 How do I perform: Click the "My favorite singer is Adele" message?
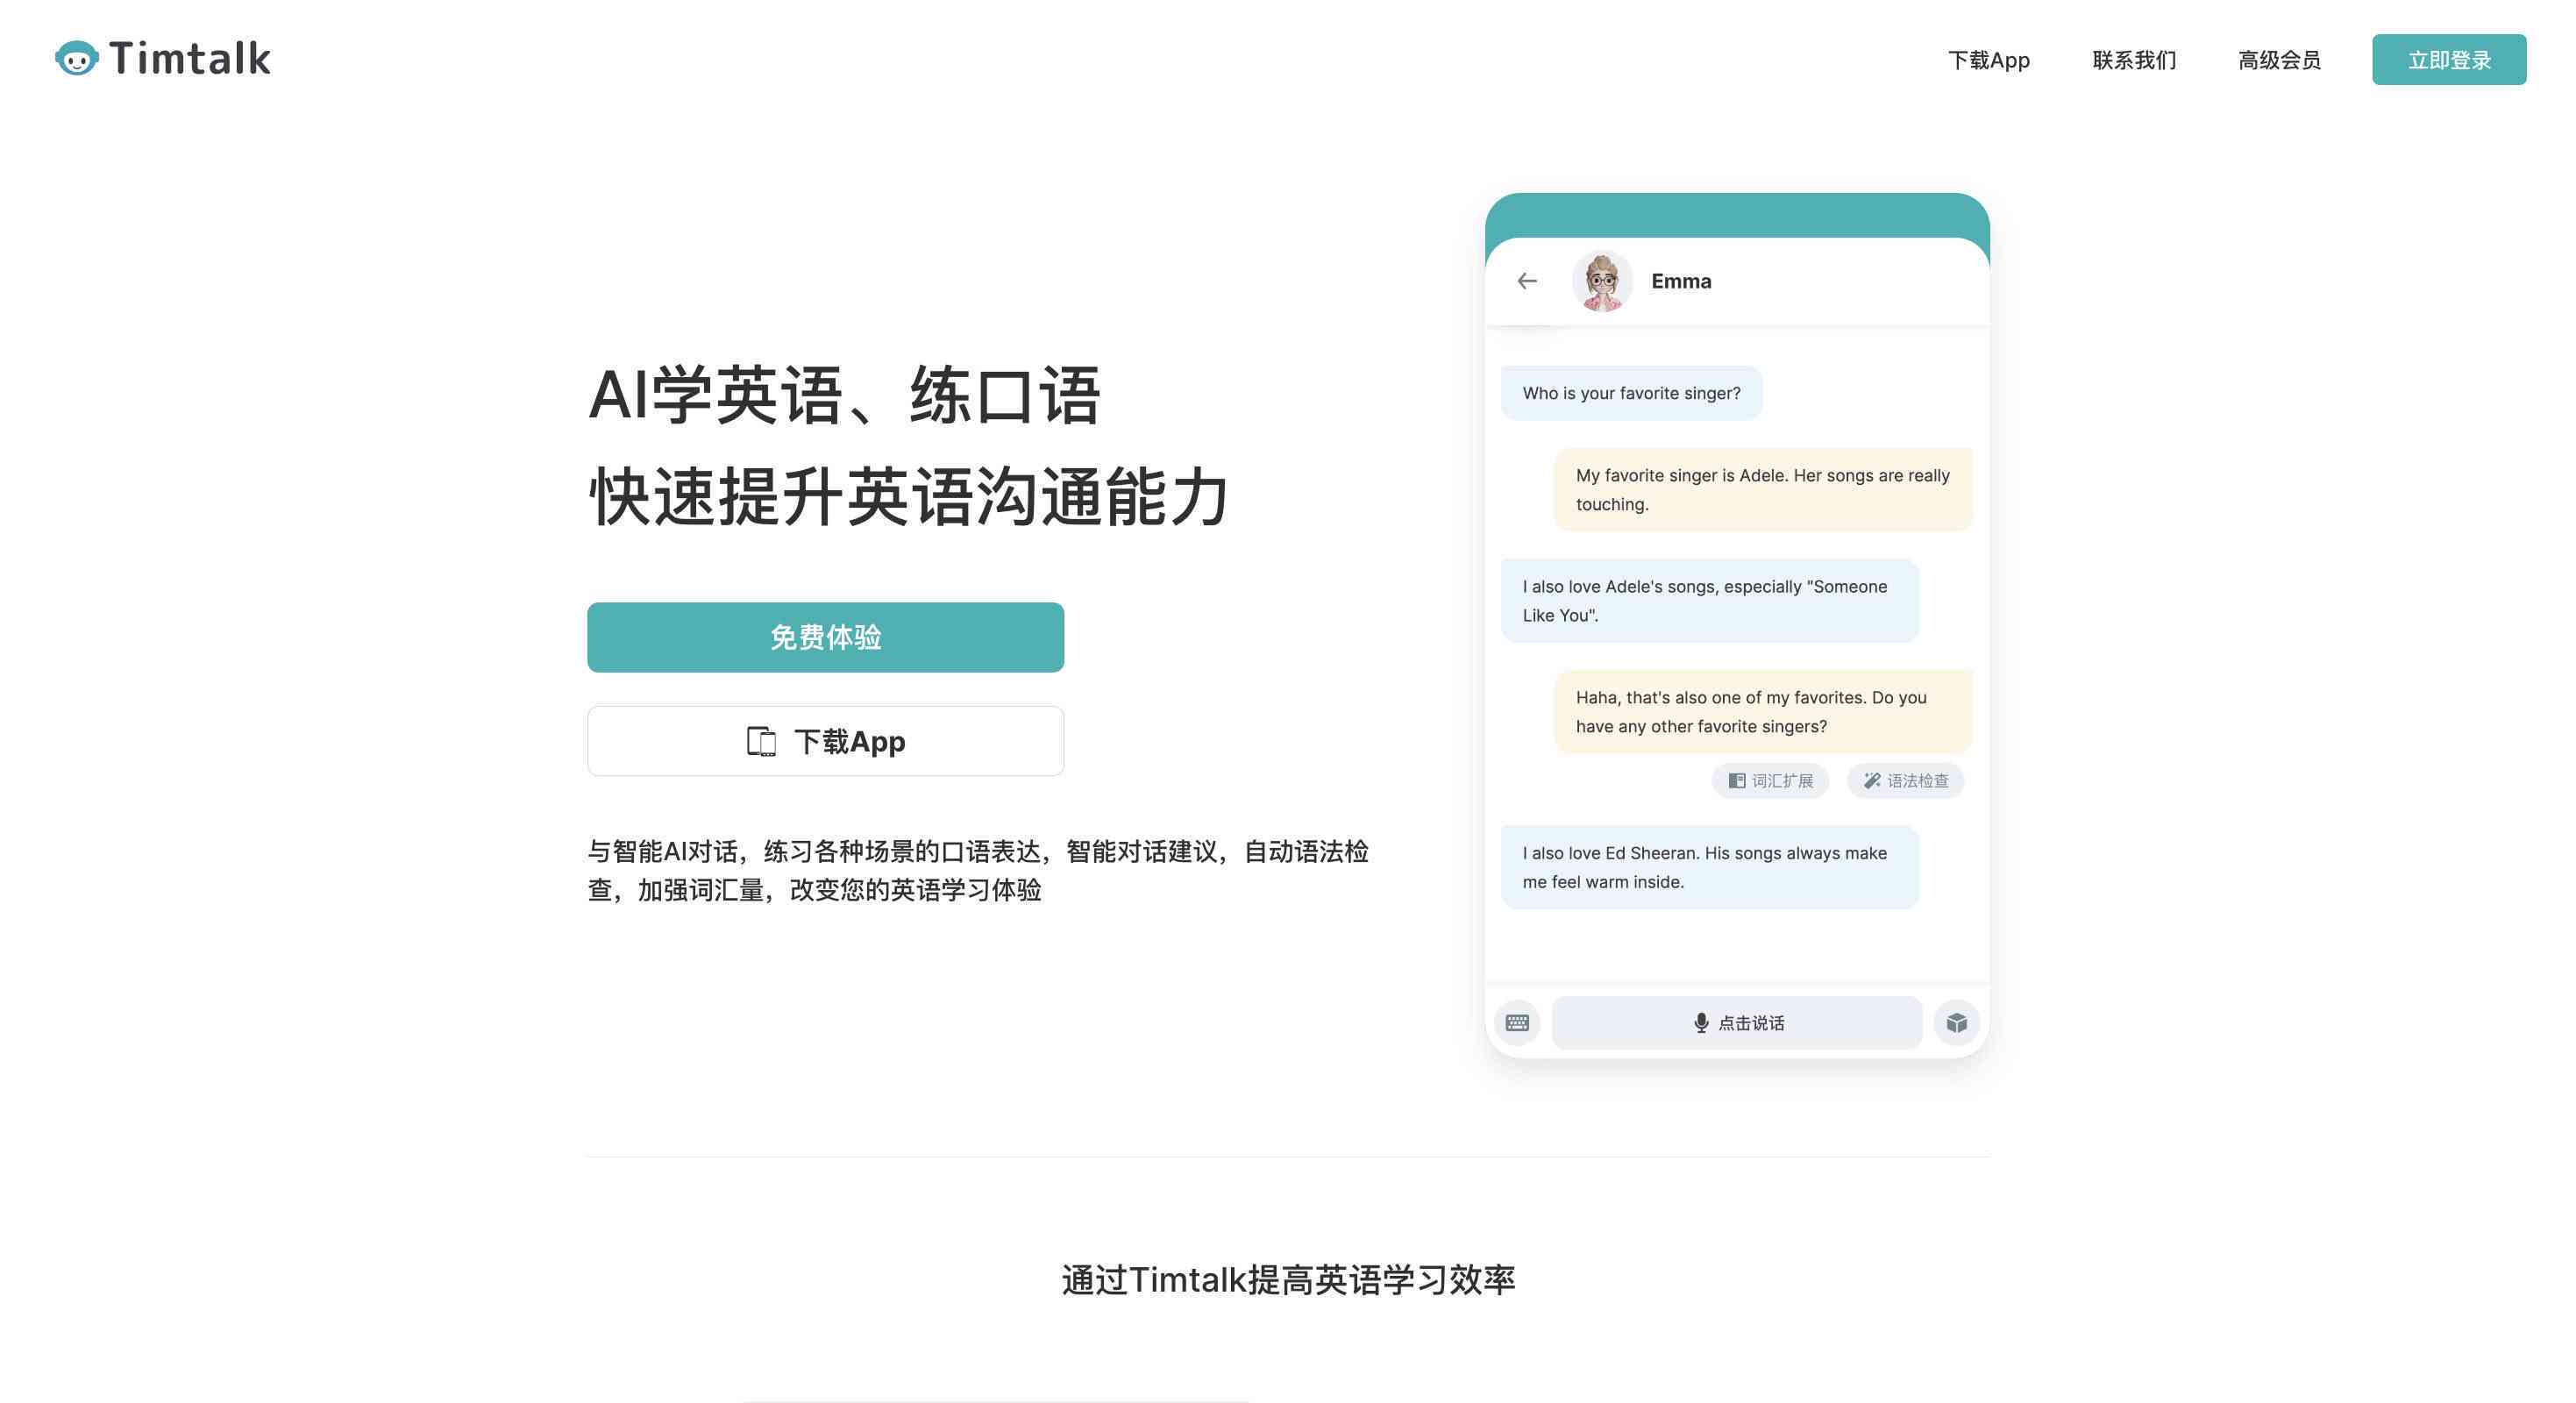[1763, 489]
